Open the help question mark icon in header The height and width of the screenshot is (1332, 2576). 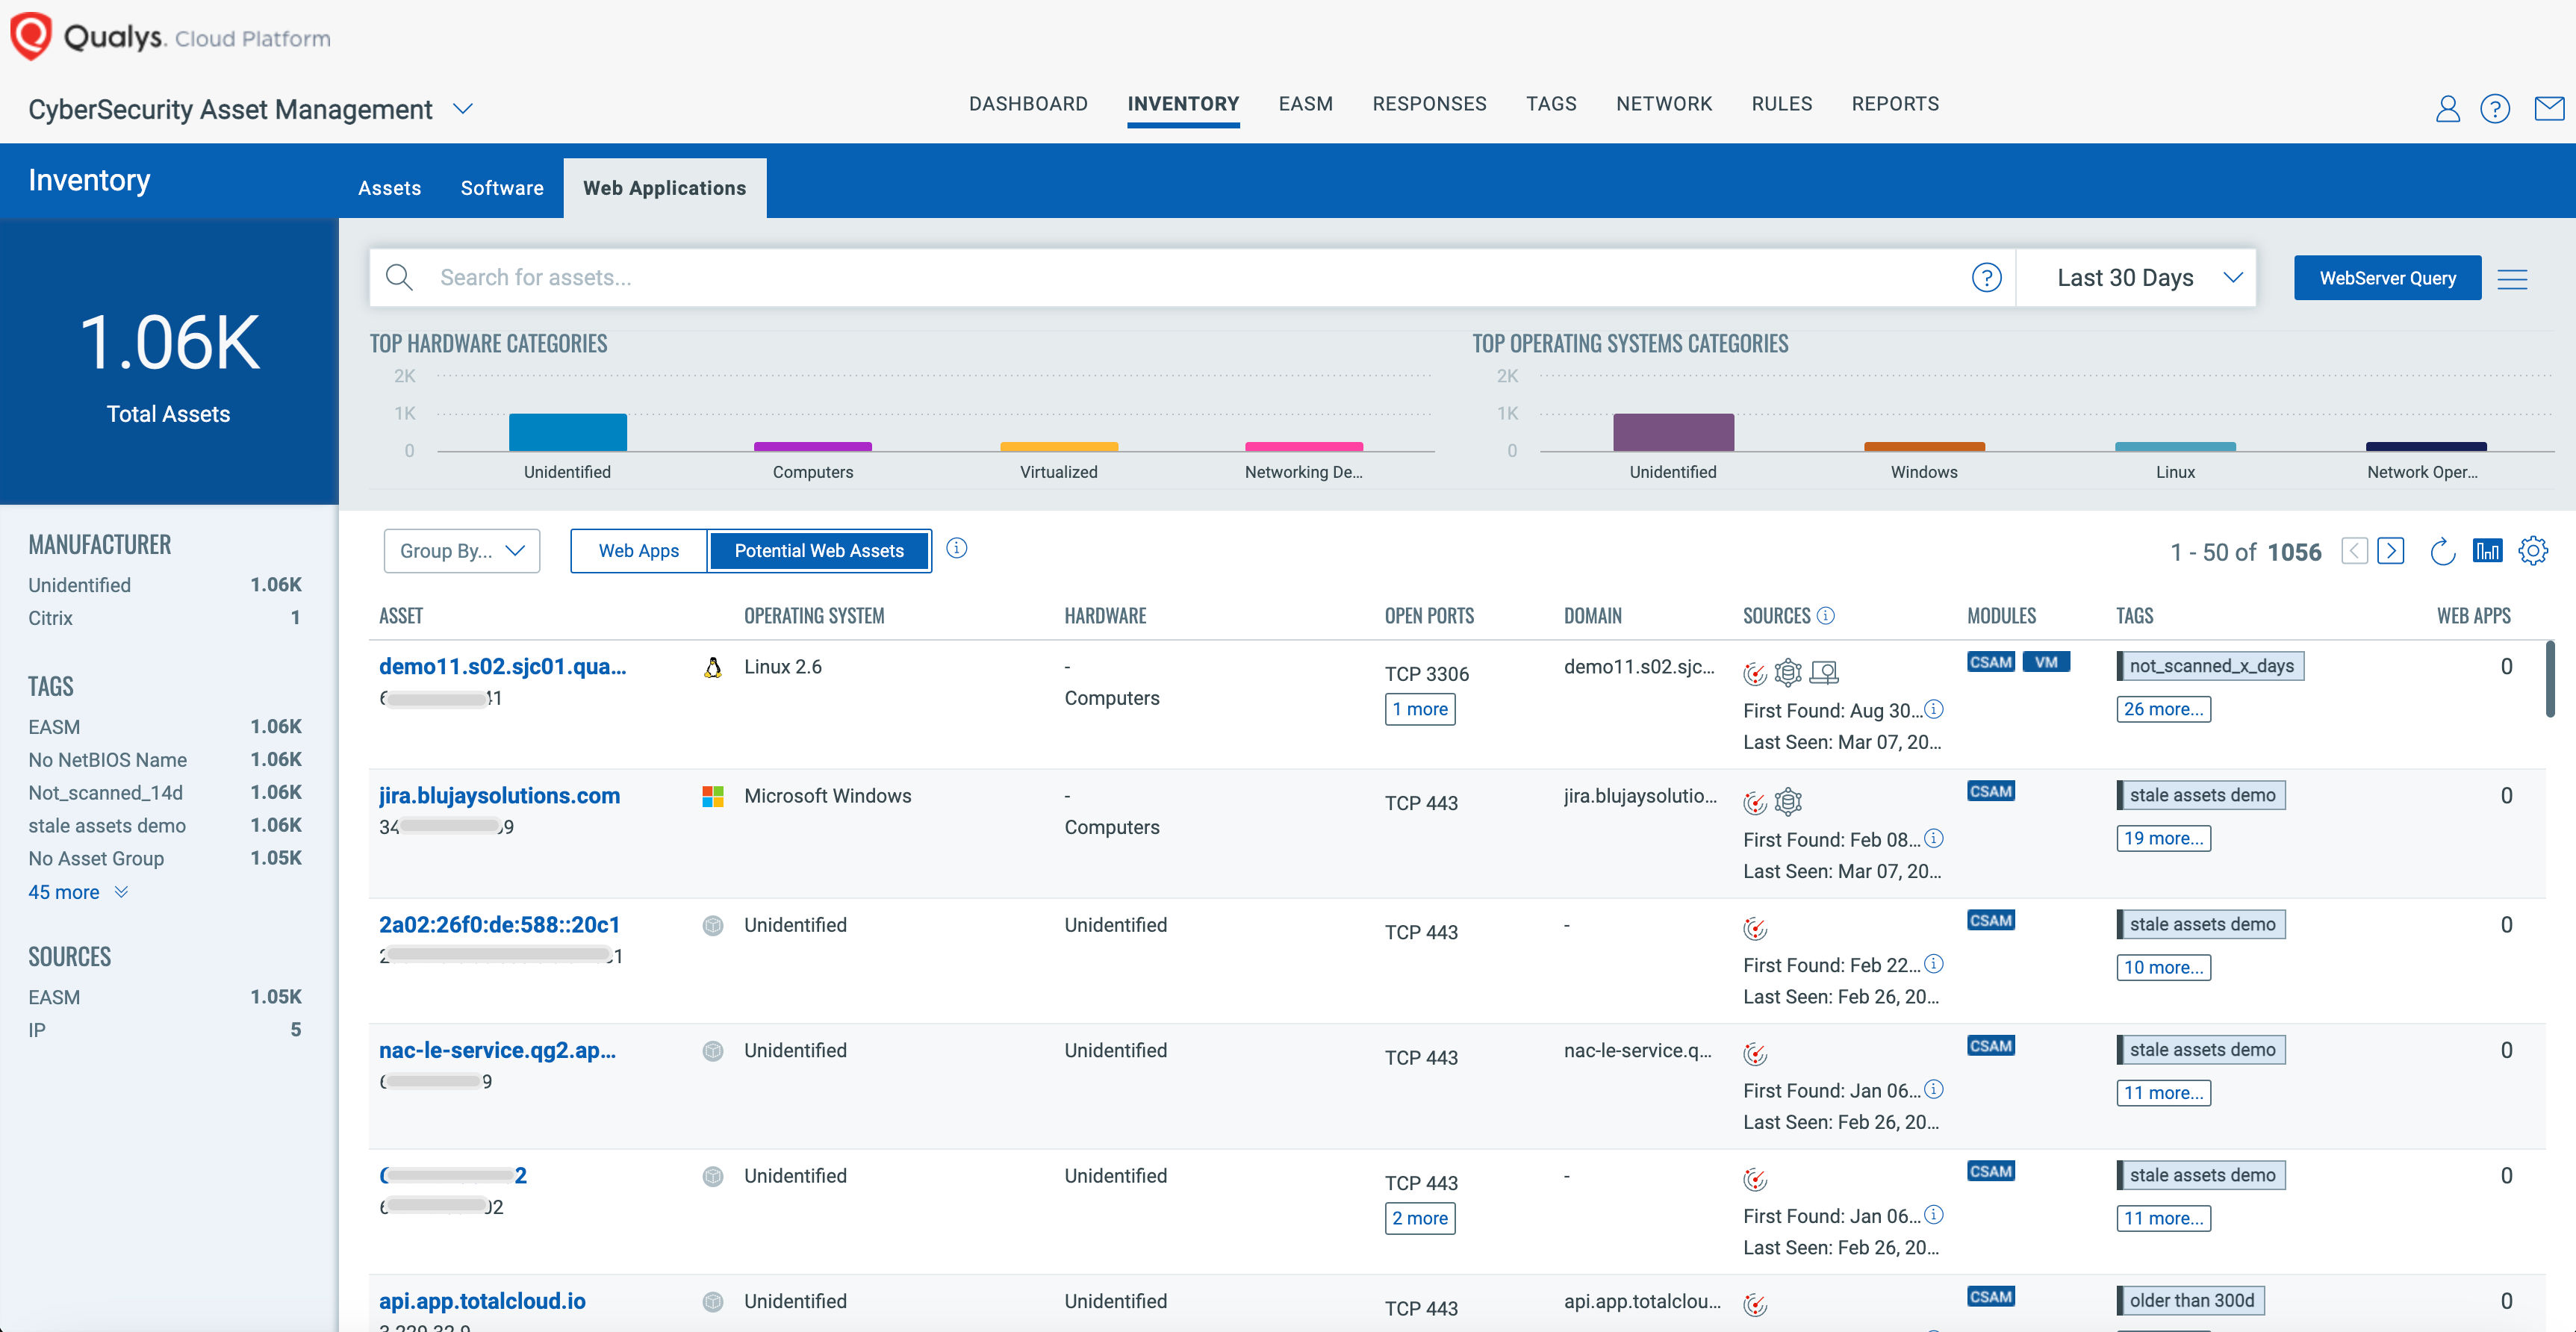click(x=2495, y=108)
